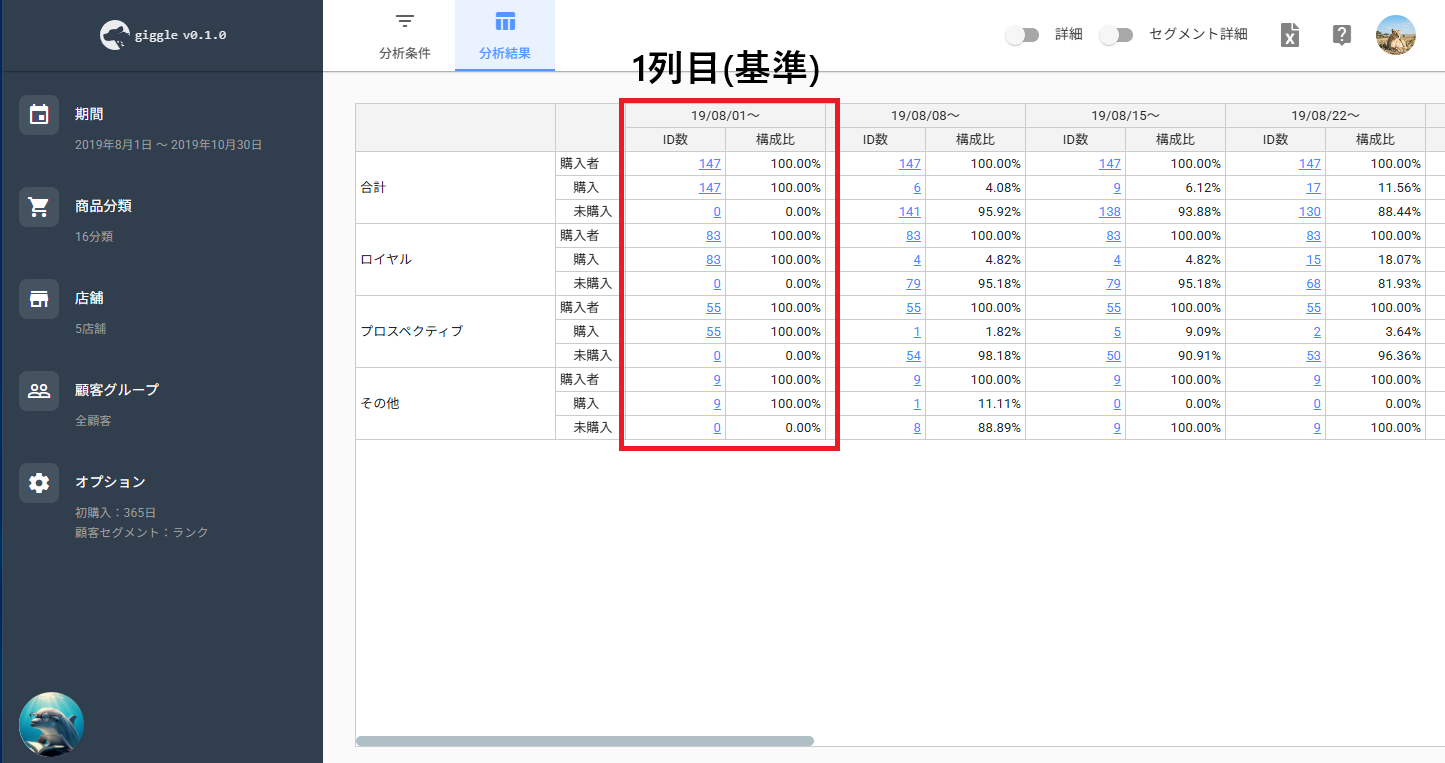Screen dimensions: 1445x763
Task: Export results with the Excel file icon
Action: pyautogui.click(x=1290, y=35)
